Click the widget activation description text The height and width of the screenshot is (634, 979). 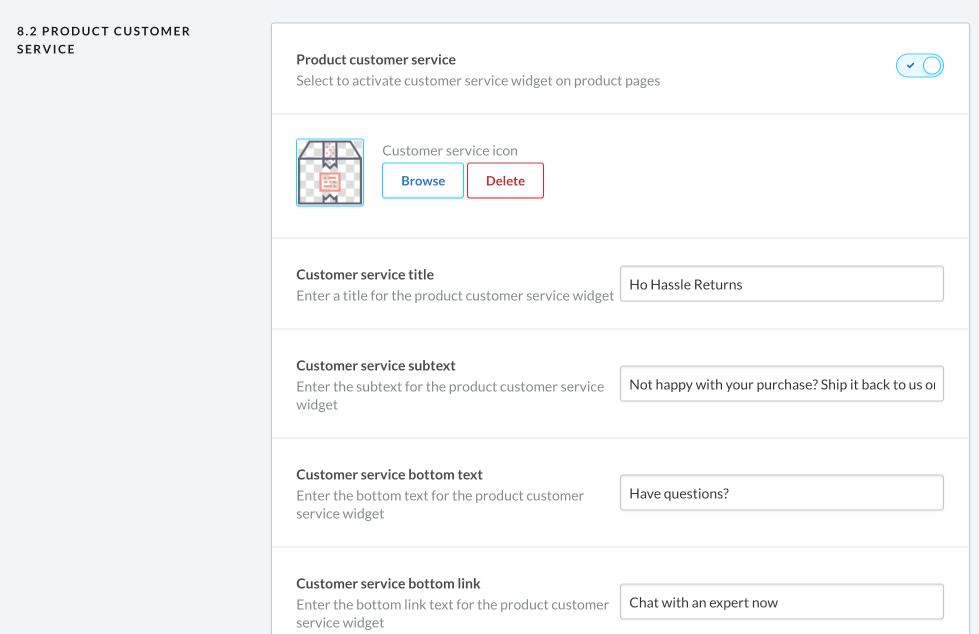[478, 81]
